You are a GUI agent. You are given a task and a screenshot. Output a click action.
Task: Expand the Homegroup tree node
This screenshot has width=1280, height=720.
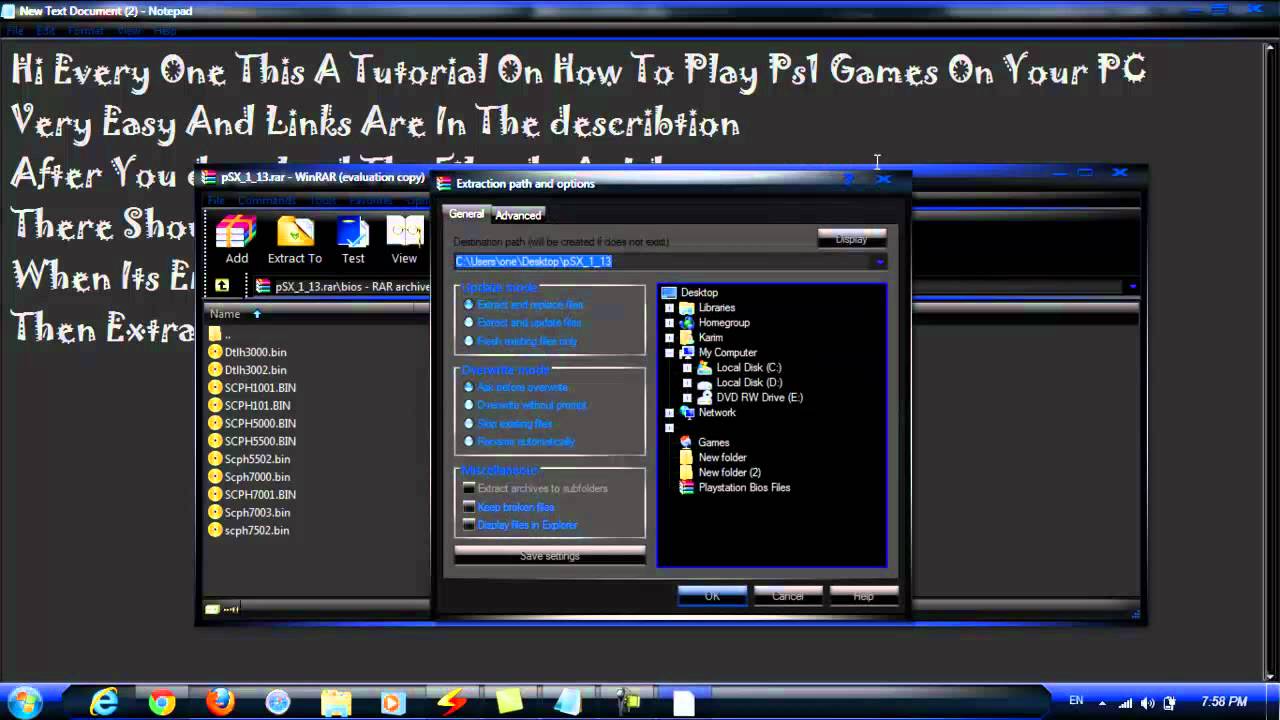(x=669, y=323)
